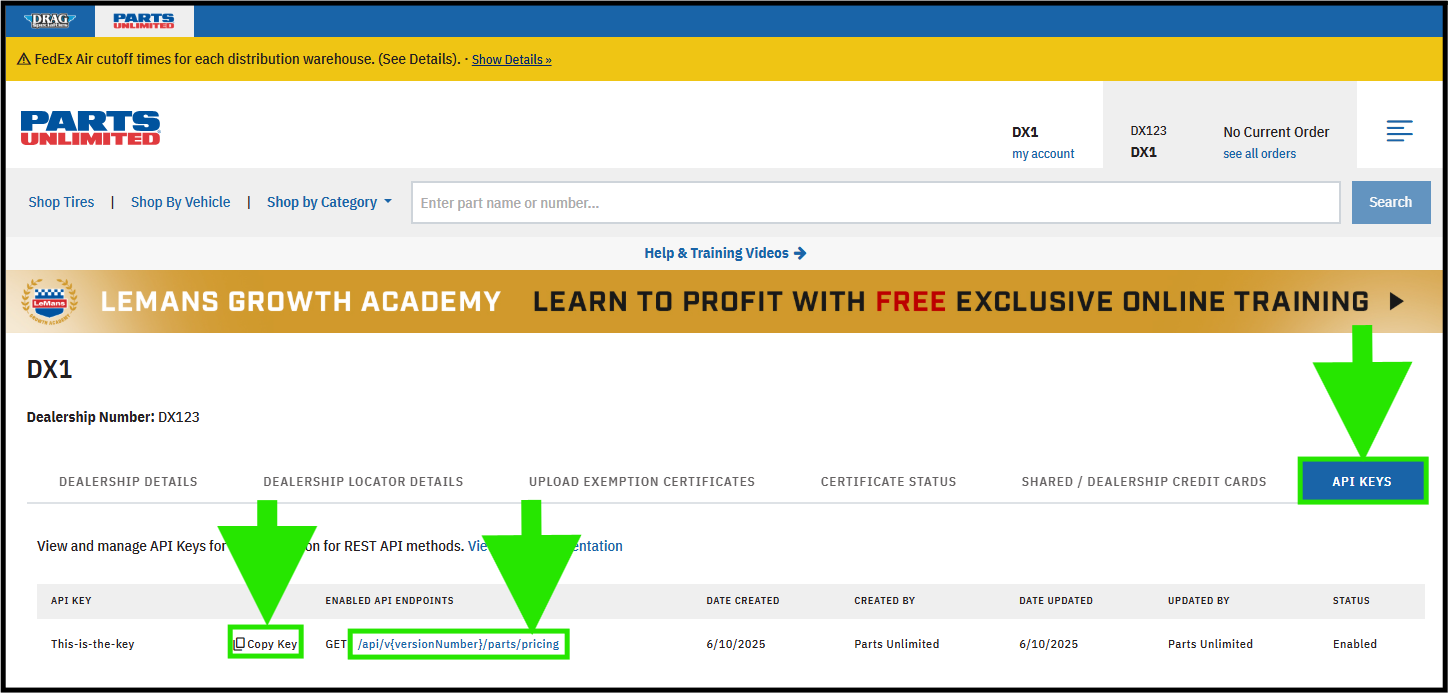Click the API KEY column header
The image size is (1449, 694).
[x=71, y=601]
